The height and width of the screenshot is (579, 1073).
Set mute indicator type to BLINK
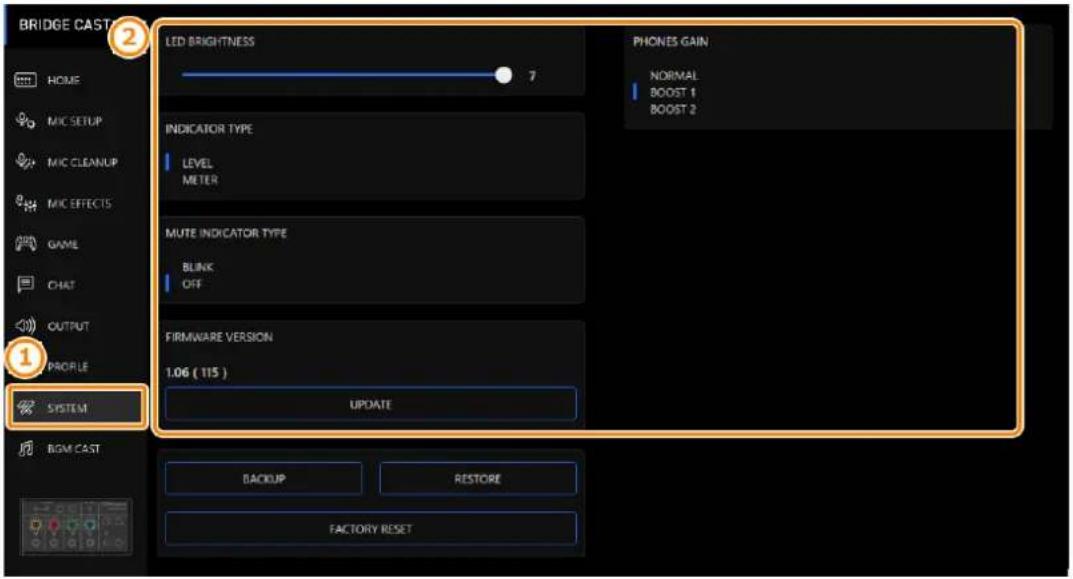[198, 267]
